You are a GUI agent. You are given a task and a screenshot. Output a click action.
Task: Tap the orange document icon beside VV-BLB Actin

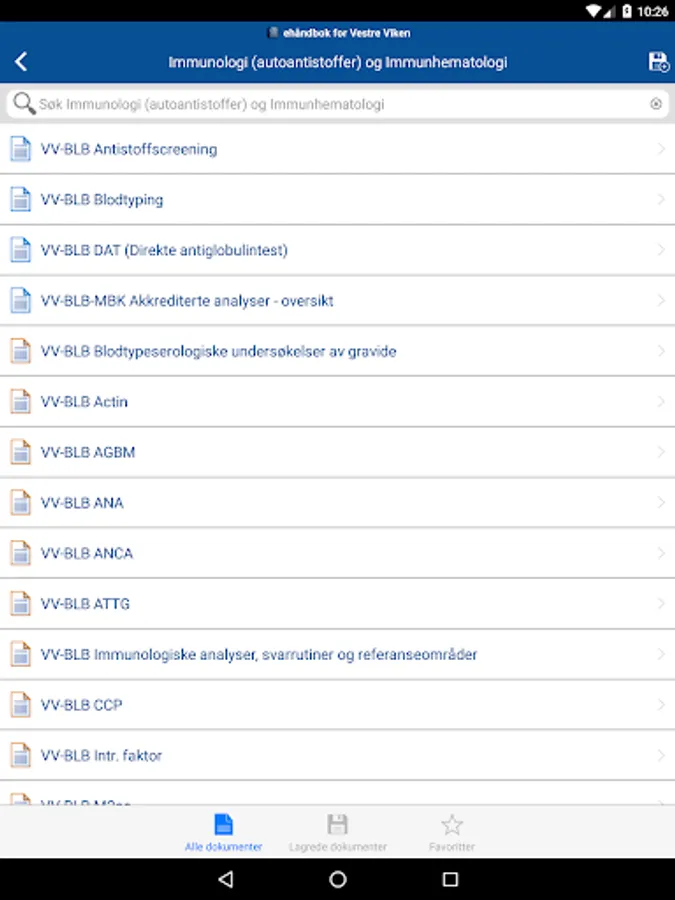tap(21, 402)
